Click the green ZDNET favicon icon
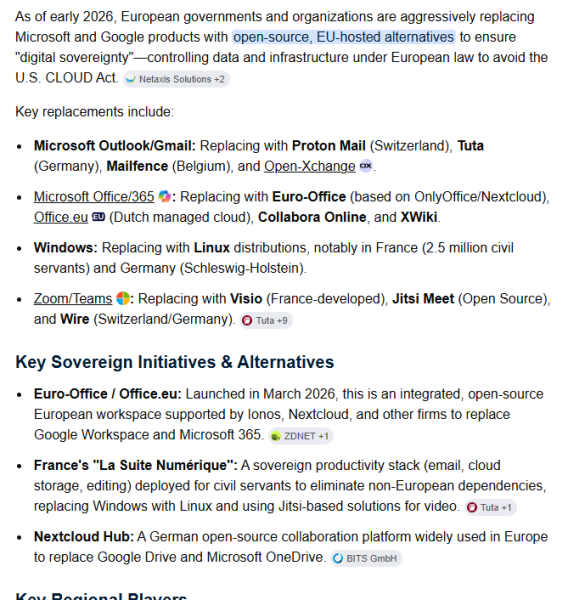This screenshot has width=568, height=600. click(276, 436)
